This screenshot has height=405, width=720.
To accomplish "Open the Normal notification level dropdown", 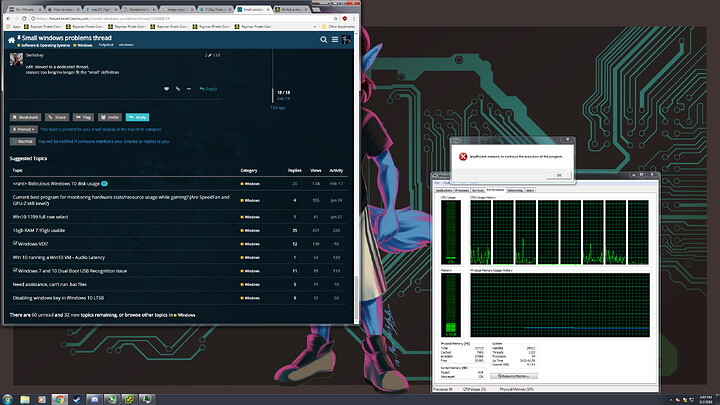I will 22,141.
